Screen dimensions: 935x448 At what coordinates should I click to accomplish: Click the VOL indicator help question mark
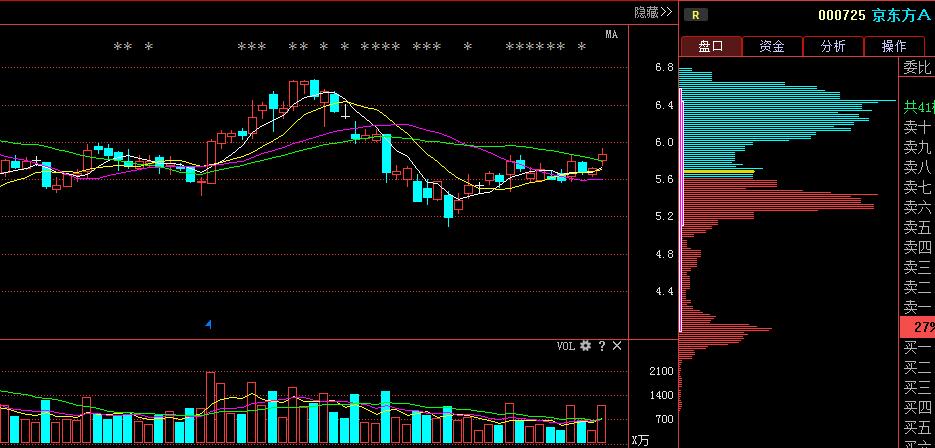point(601,346)
